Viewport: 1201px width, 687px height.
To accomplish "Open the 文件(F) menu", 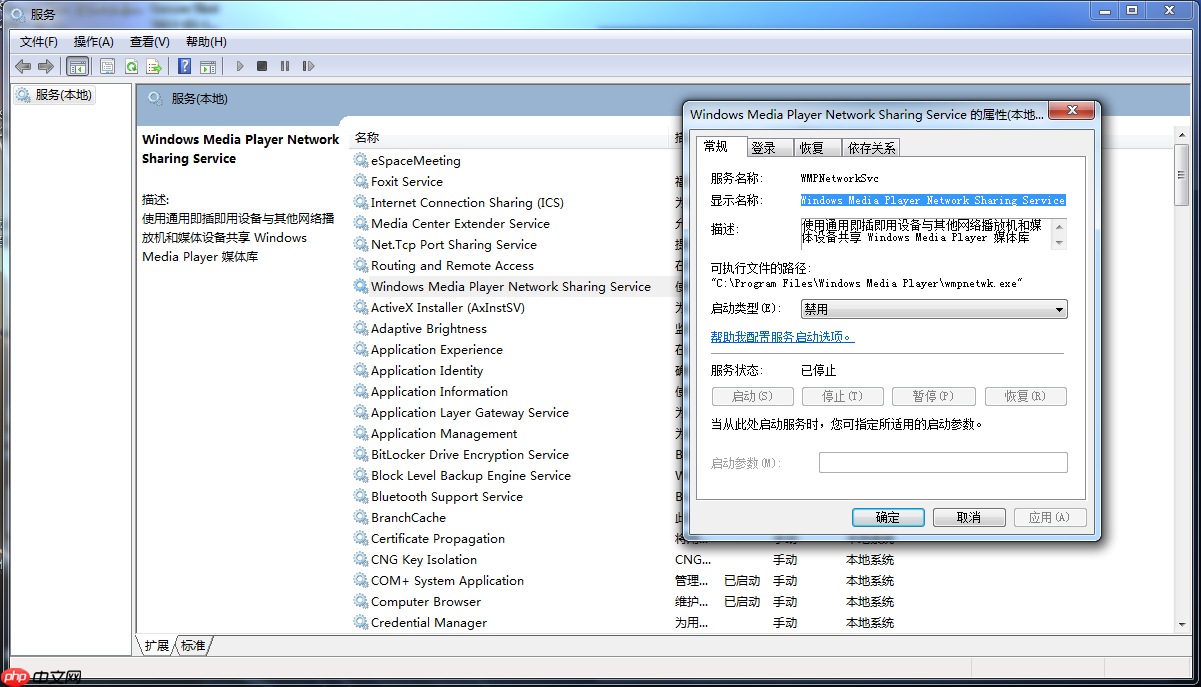I will pyautogui.click(x=39, y=42).
